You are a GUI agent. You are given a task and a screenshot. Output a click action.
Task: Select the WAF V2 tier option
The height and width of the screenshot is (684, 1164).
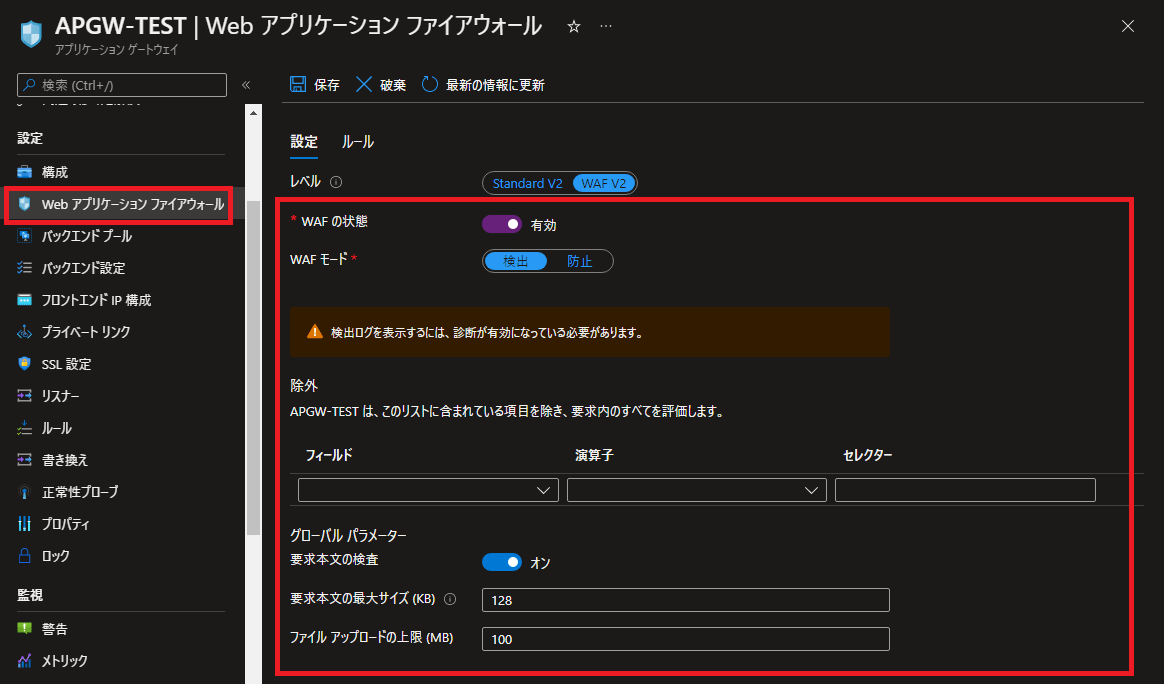click(604, 183)
